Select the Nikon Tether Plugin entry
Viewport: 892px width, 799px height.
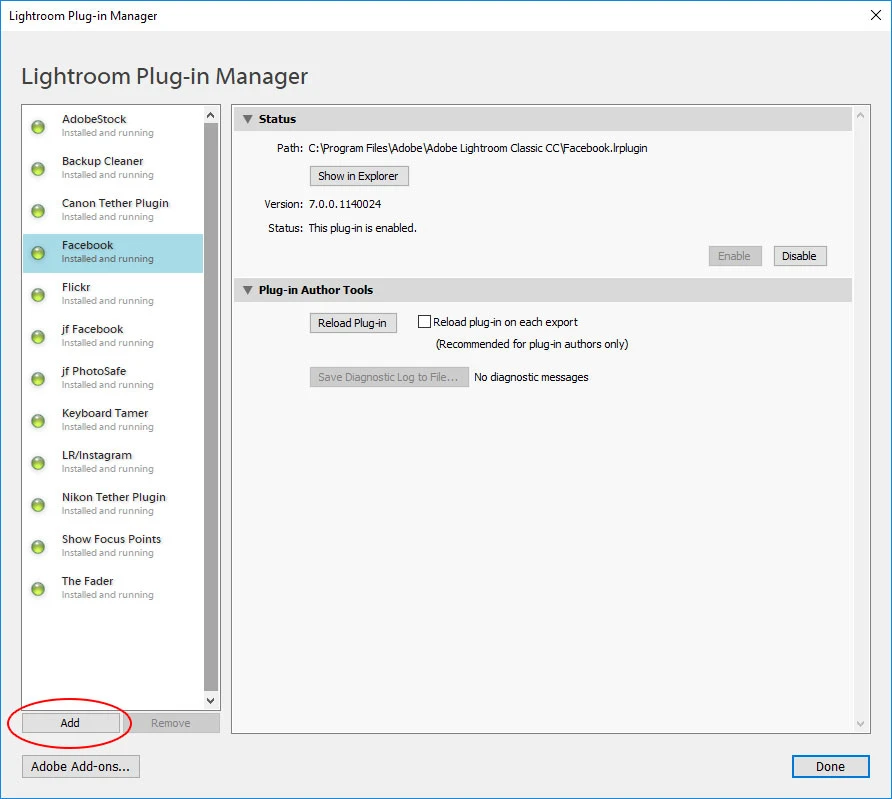click(113, 503)
